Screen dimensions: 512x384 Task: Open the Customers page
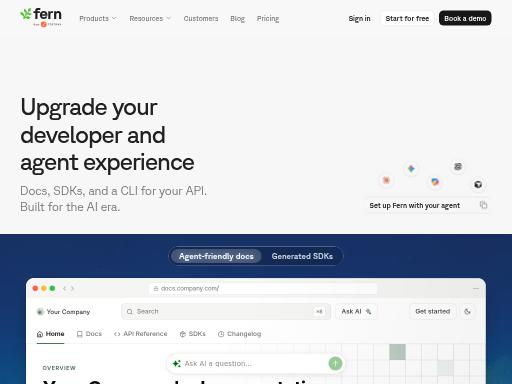click(201, 18)
